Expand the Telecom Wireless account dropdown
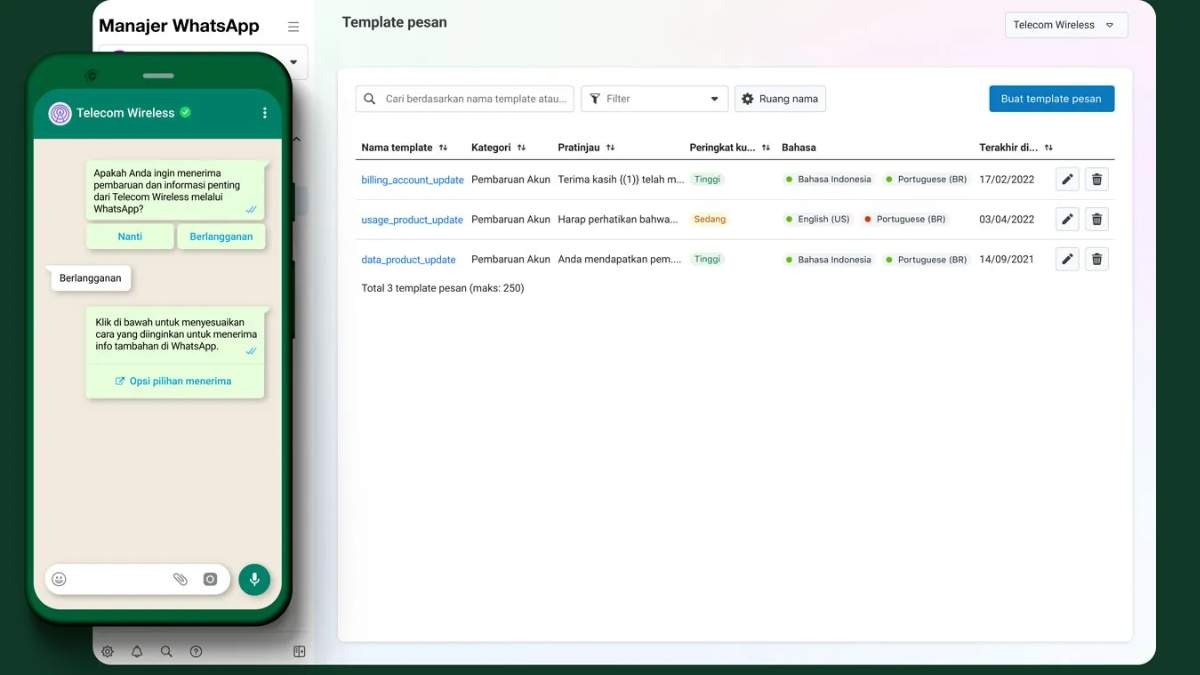The height and width of the screenshot is (675, 1200). pos(1066,25)
